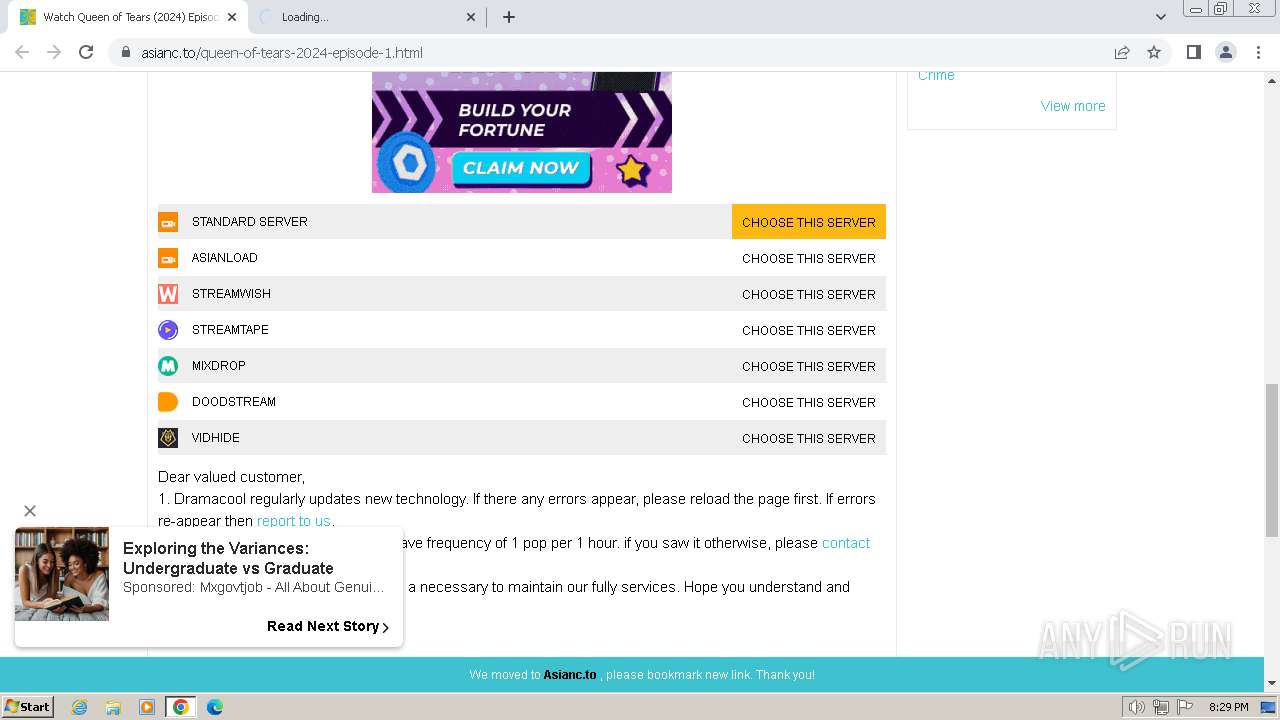Go back to the previous page
Viewport: 1280px width, 720px height.
[x=22, y=52]
